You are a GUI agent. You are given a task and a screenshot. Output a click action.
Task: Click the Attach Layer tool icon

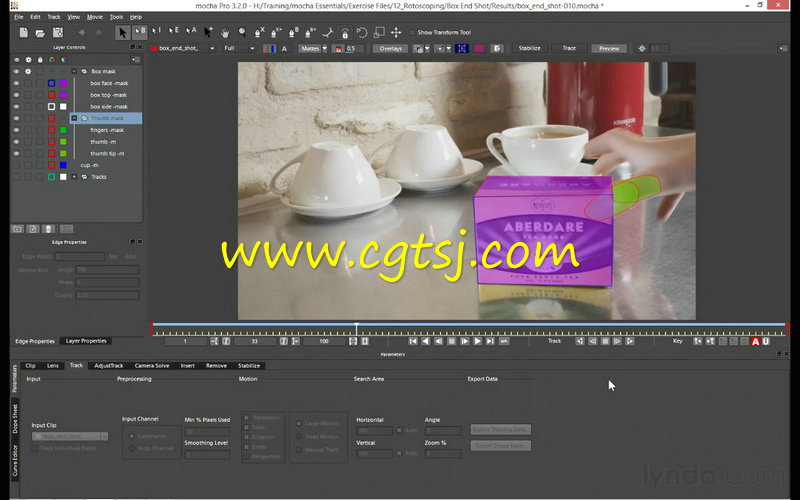coord(328,33)
